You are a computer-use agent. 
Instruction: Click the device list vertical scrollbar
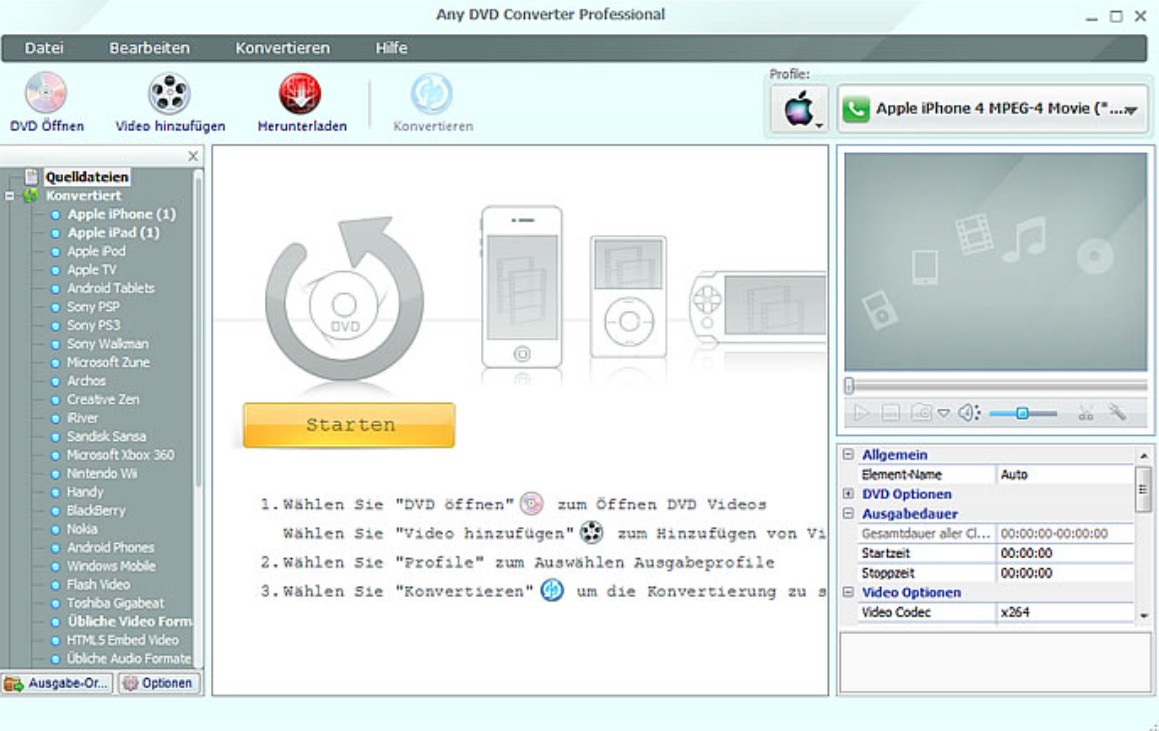coord(197,329)
